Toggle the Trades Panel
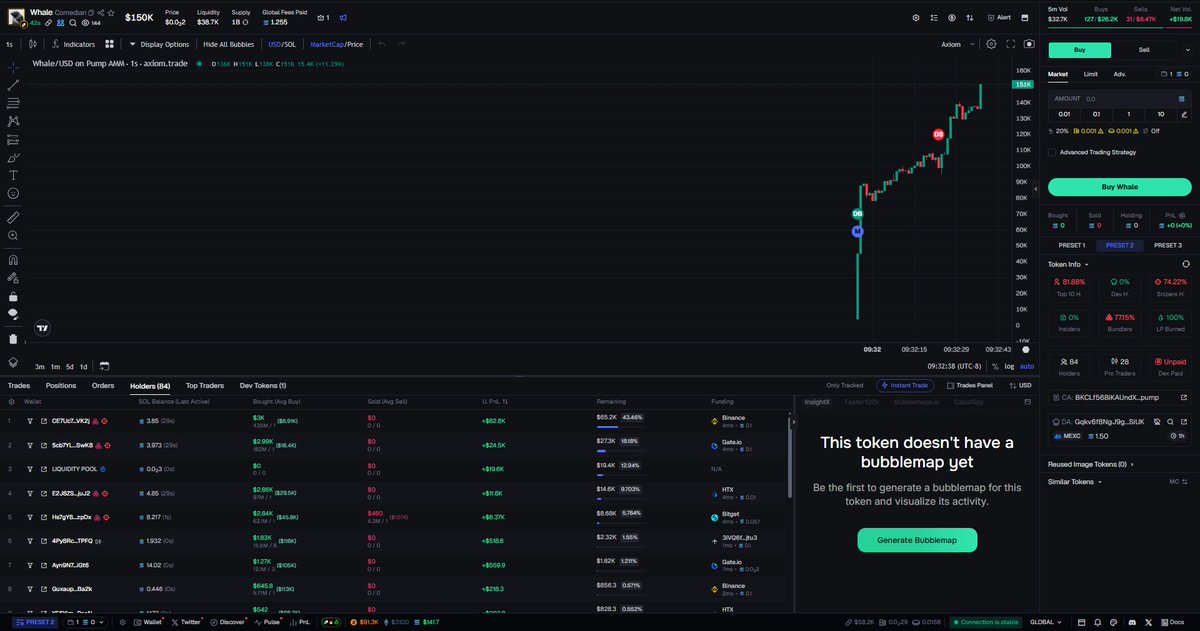Viewport: 1200px width, 631px height. 969,385
